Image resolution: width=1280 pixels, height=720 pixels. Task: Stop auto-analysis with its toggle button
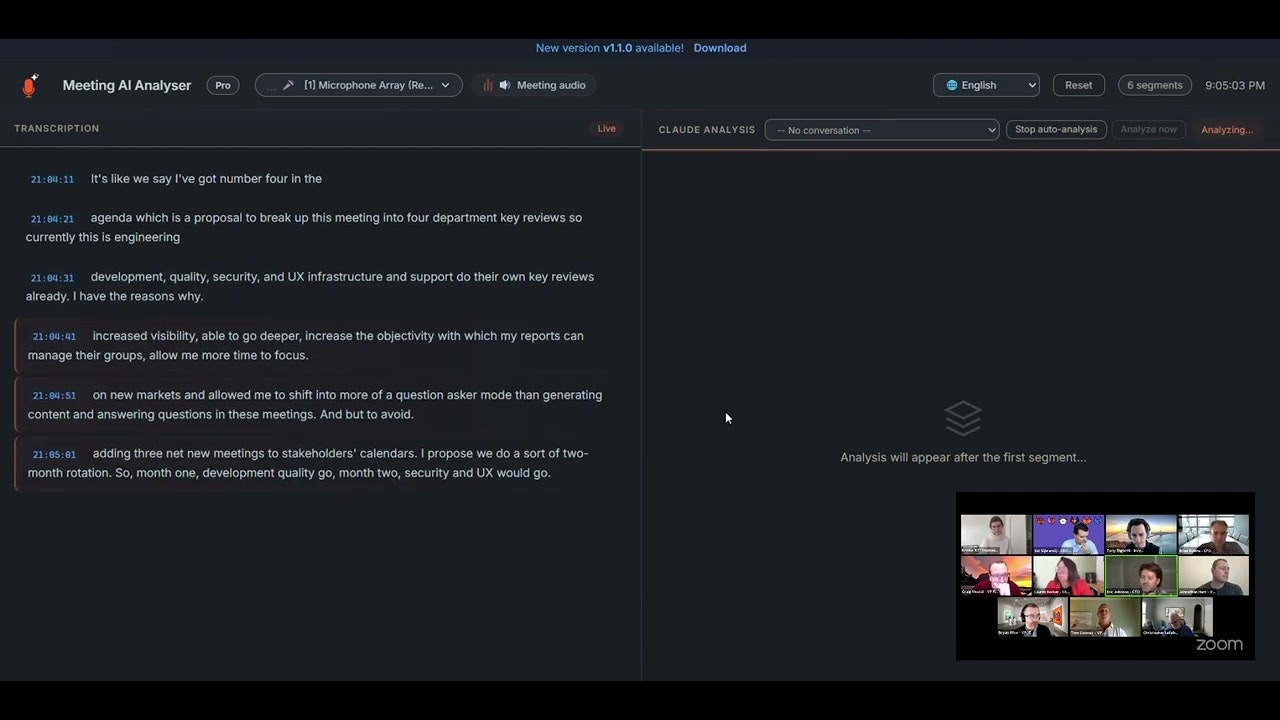point(1056,129)
